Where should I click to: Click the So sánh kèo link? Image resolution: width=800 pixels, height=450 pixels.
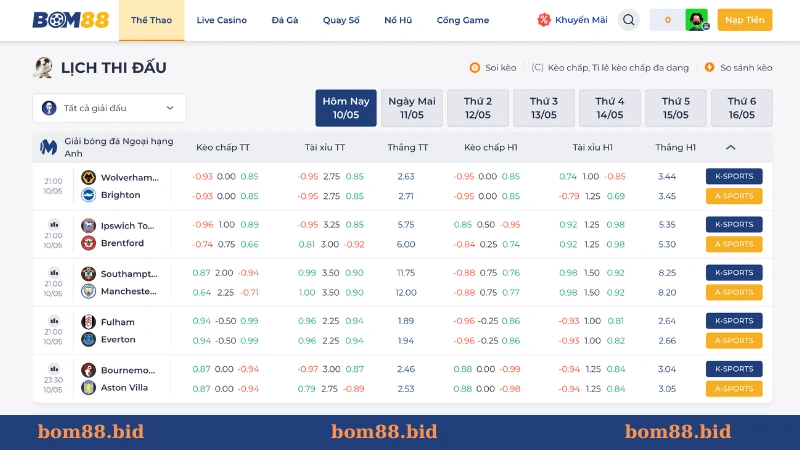tap(746, 67)
